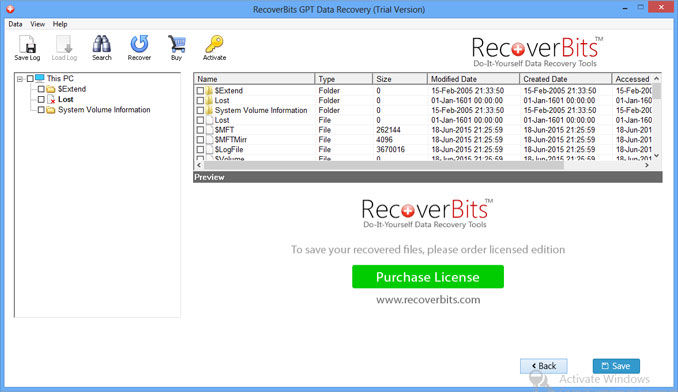Click the green Purchase License button

(428, 277)
